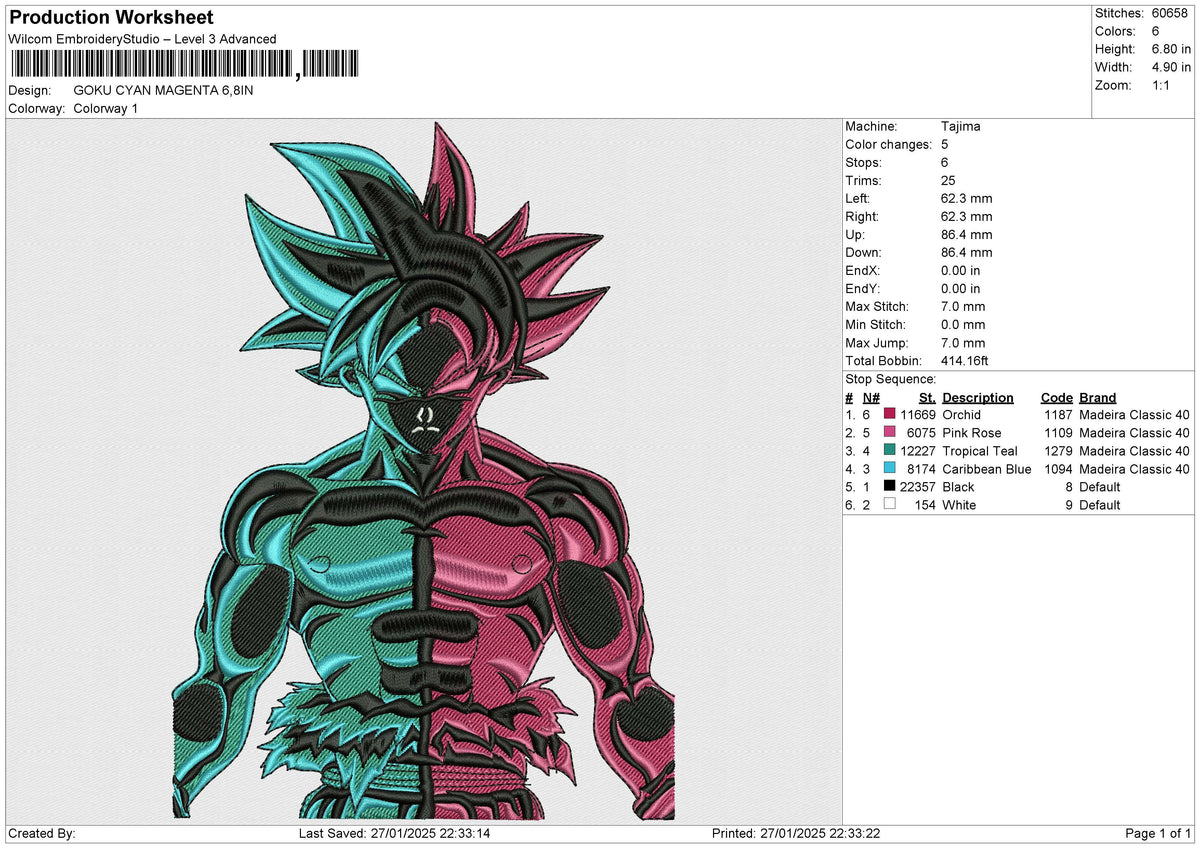
Task: Click the 'Right:' label
Action: [863, 216]
